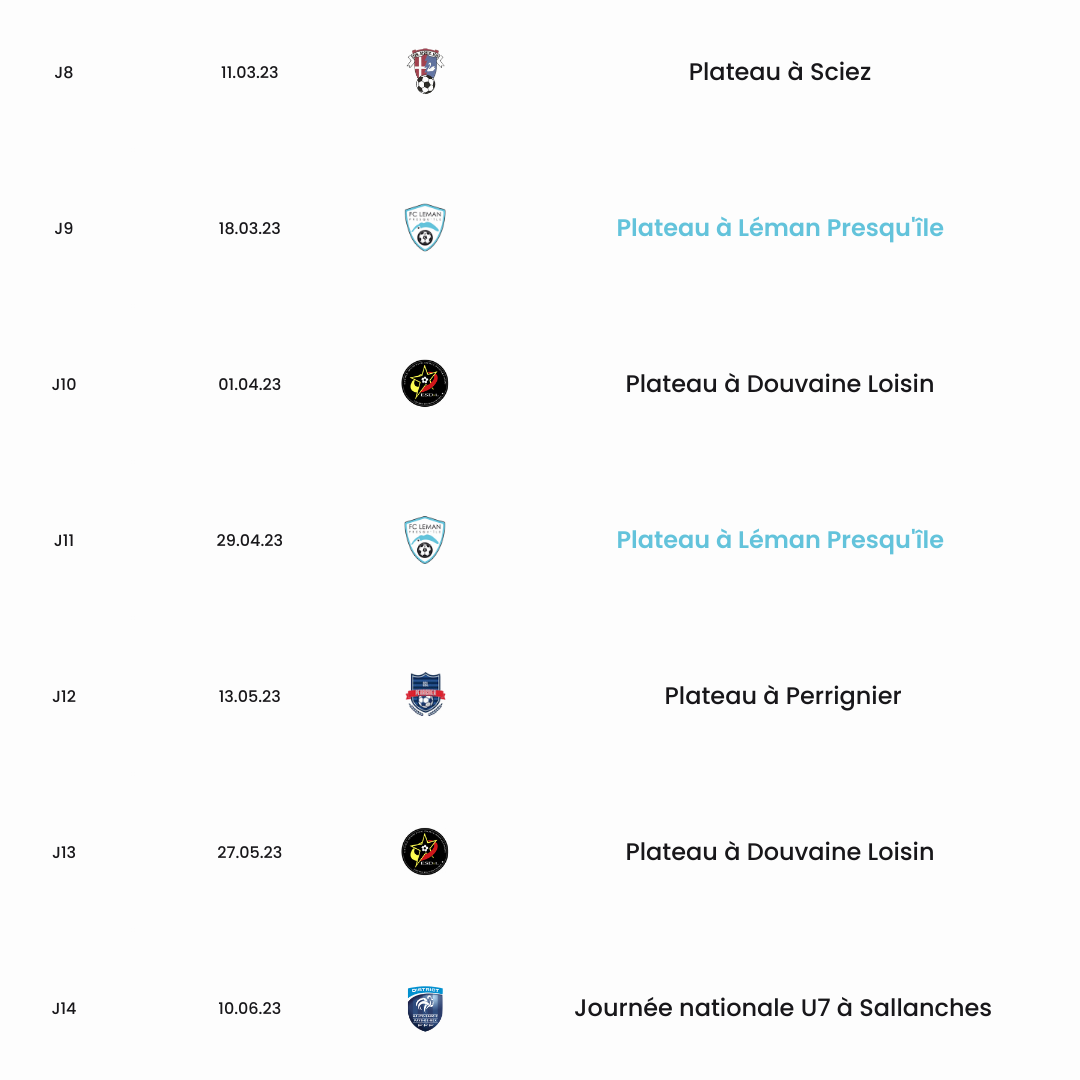Click the District crest for J14
Image resolution: width=1080 pixels, height=1080 pixels.
425,1008
